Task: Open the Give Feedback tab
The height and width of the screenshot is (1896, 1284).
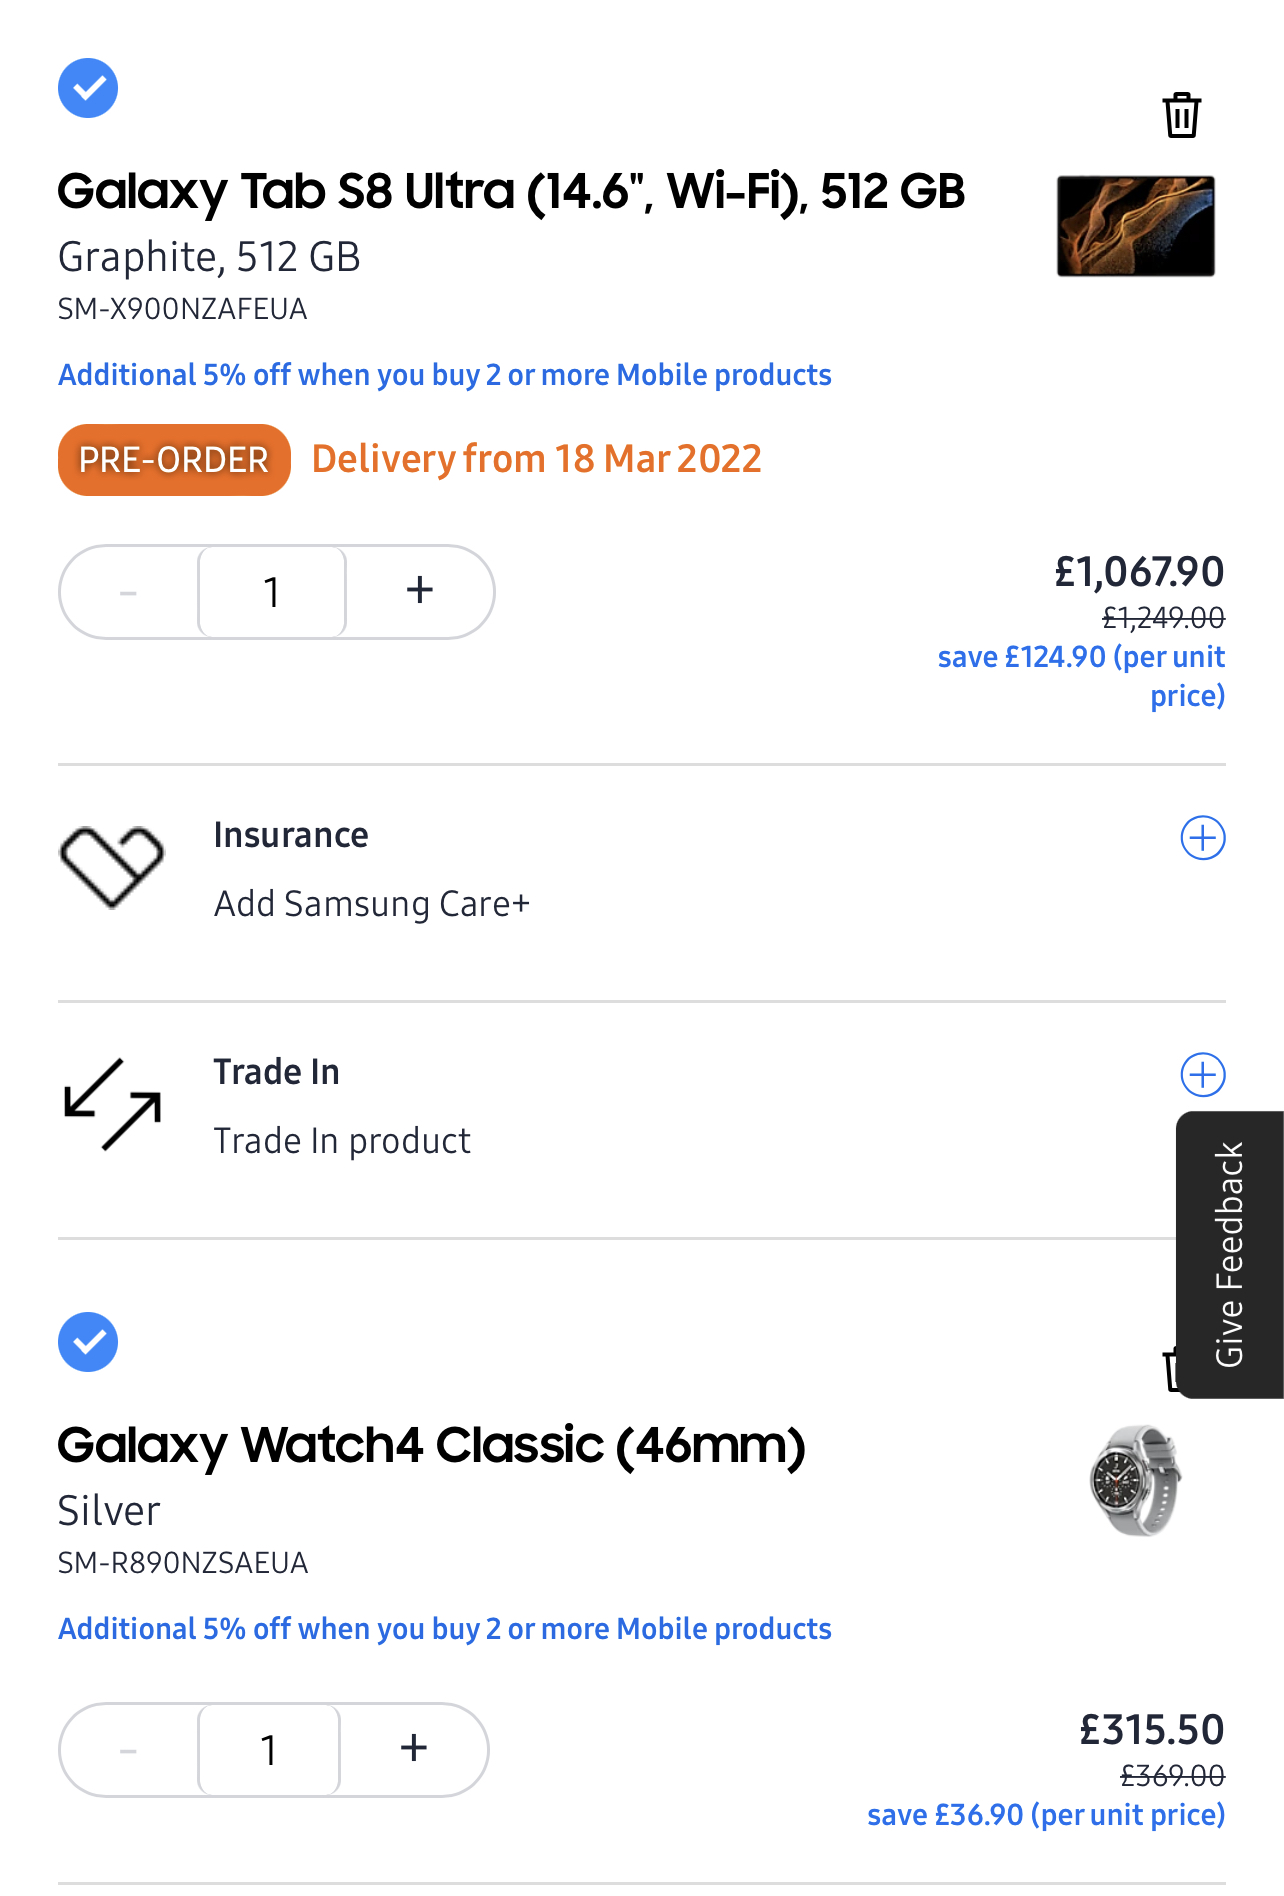Action: [x=1230, y=1254]
